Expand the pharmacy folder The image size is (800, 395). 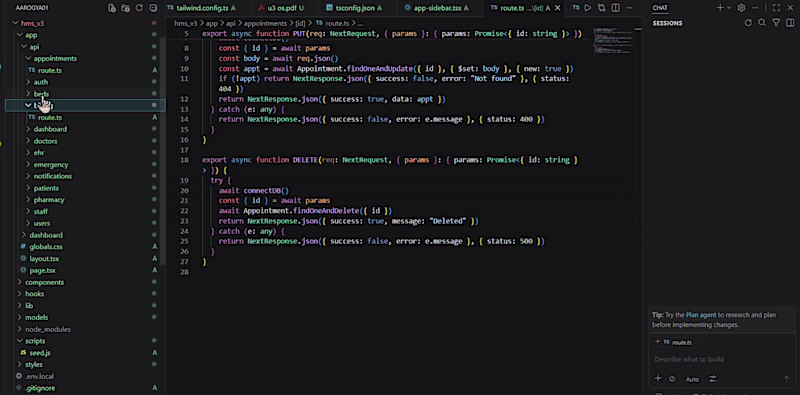(85, 200)
